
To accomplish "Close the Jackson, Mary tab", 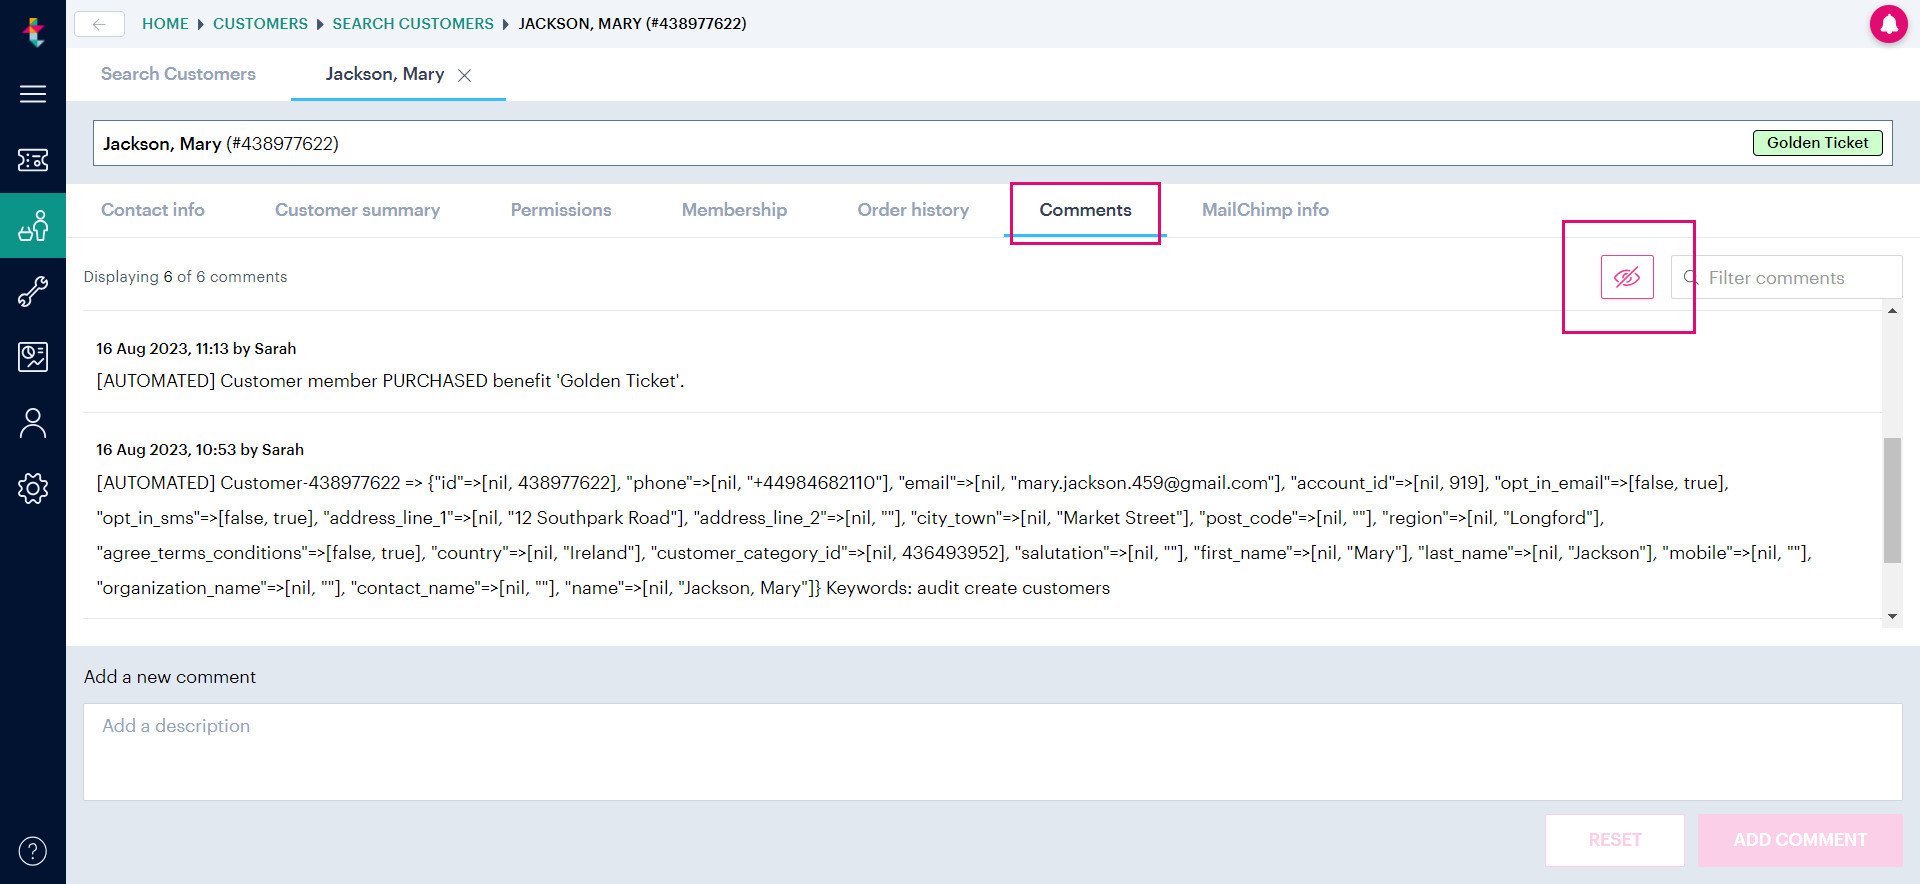I will click(x=464, y=75).
